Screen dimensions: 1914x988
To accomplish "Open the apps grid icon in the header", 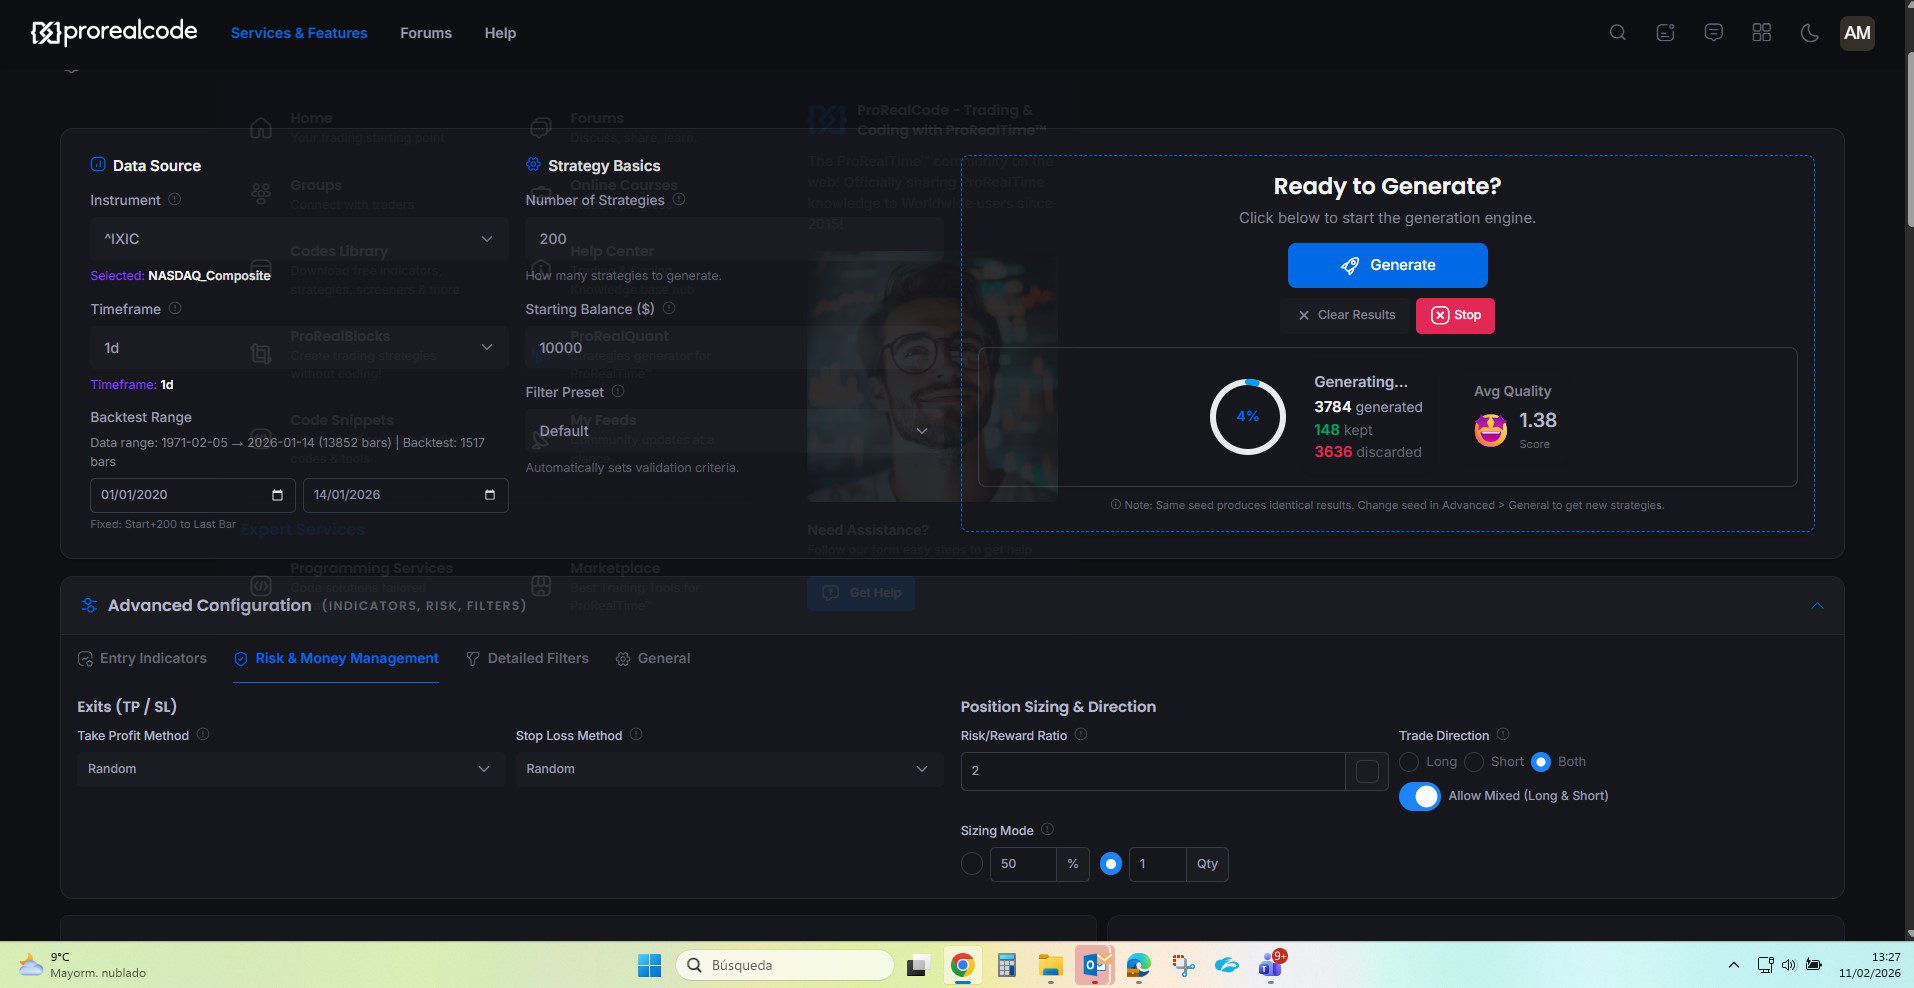I will (x=1761, y=33).
